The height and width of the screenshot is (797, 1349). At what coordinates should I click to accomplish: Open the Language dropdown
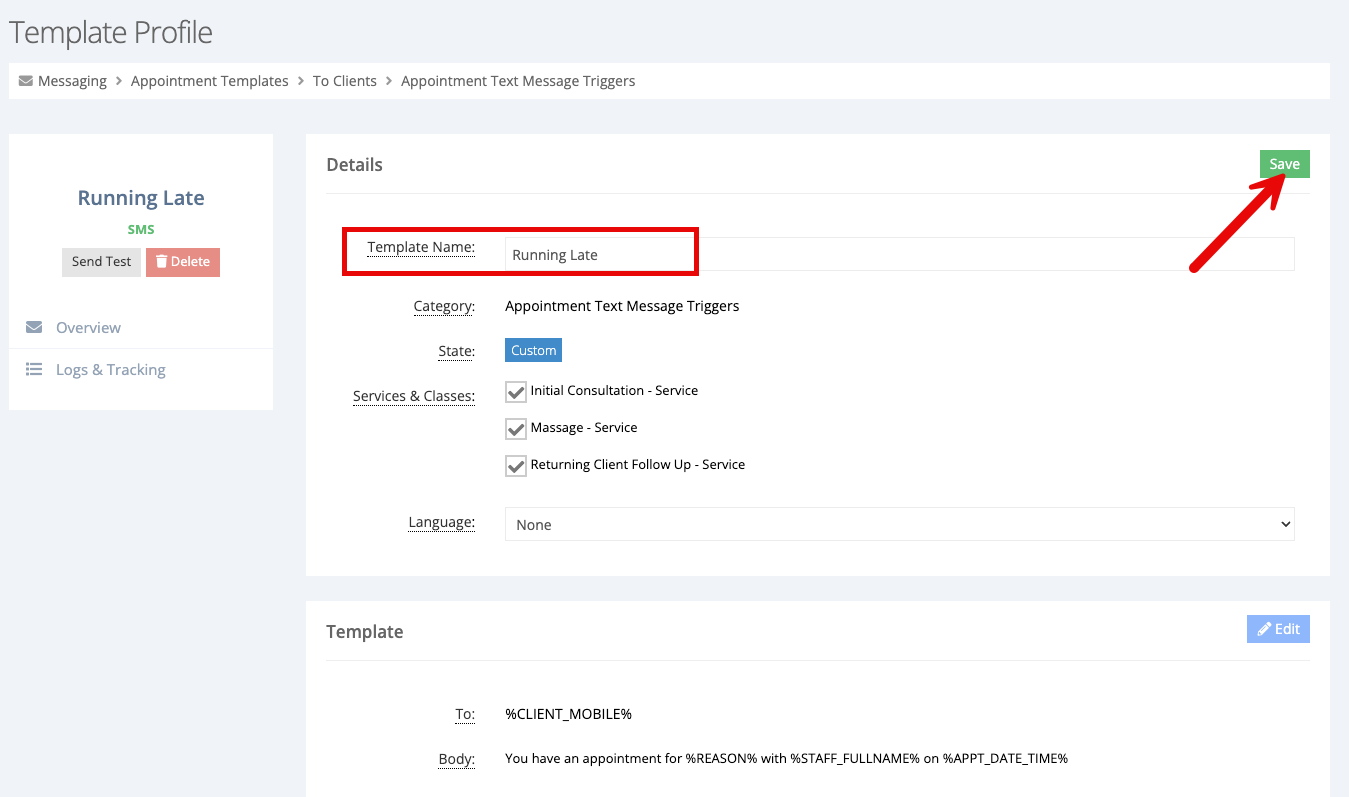pyautogui.click(x=899, y=524)
